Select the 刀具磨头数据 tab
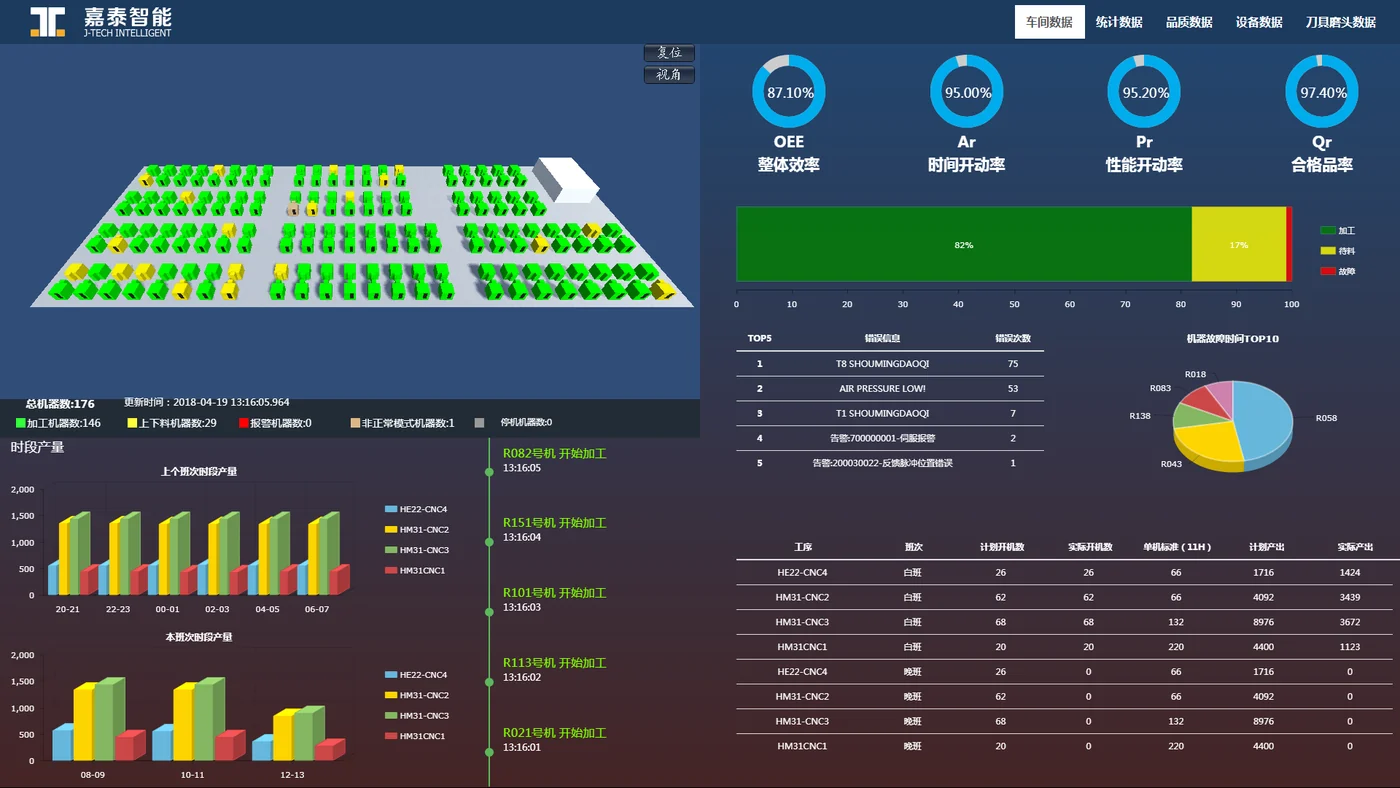 [1340, 22]
